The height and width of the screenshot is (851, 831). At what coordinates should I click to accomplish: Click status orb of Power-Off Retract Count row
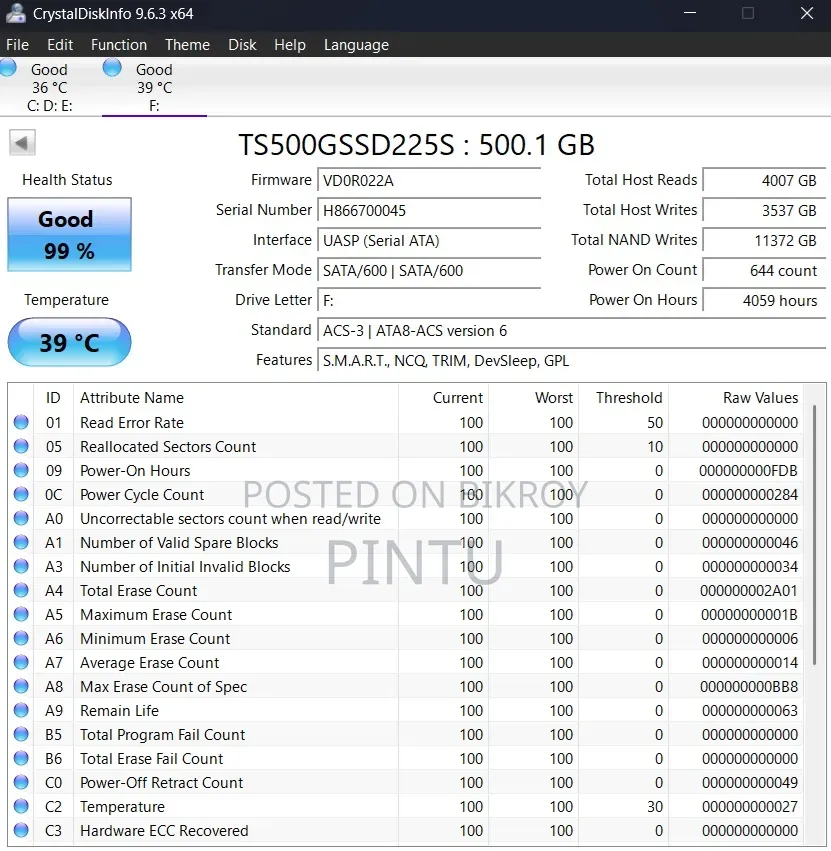21,782
